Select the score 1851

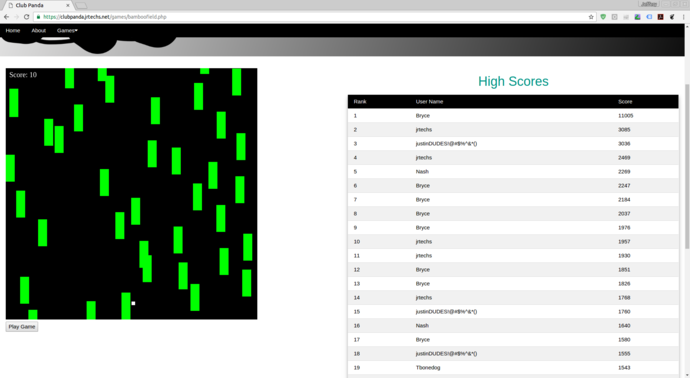point(624,270)
